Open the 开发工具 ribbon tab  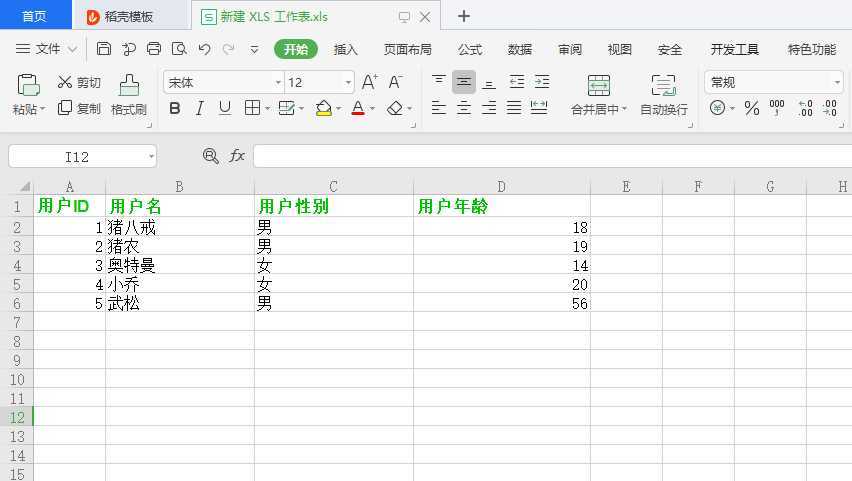[x=735, y=49]
